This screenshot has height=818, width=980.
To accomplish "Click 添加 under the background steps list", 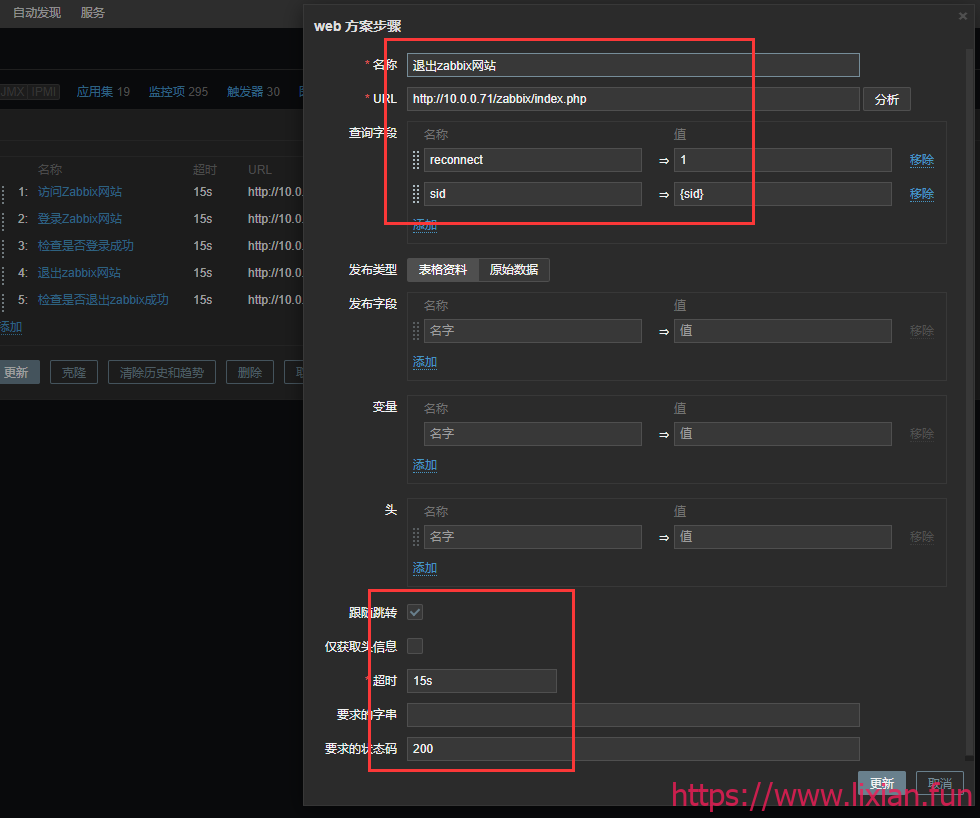I will click(11, 327).
